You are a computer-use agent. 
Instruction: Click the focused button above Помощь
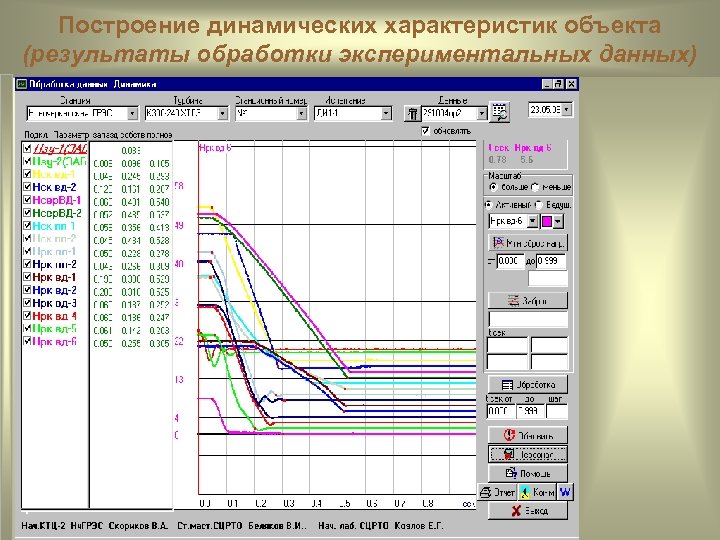click(528, 454)
